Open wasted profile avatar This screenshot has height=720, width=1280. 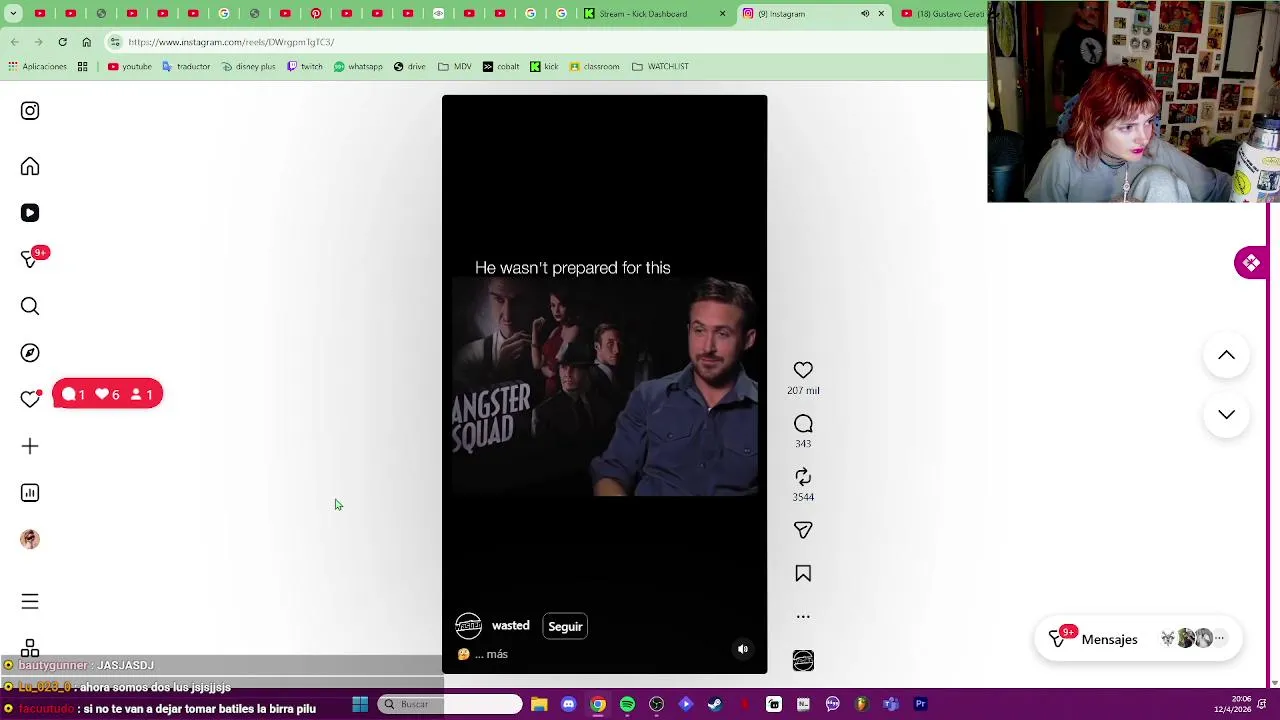pyautogui.click(x=468, y=626)
